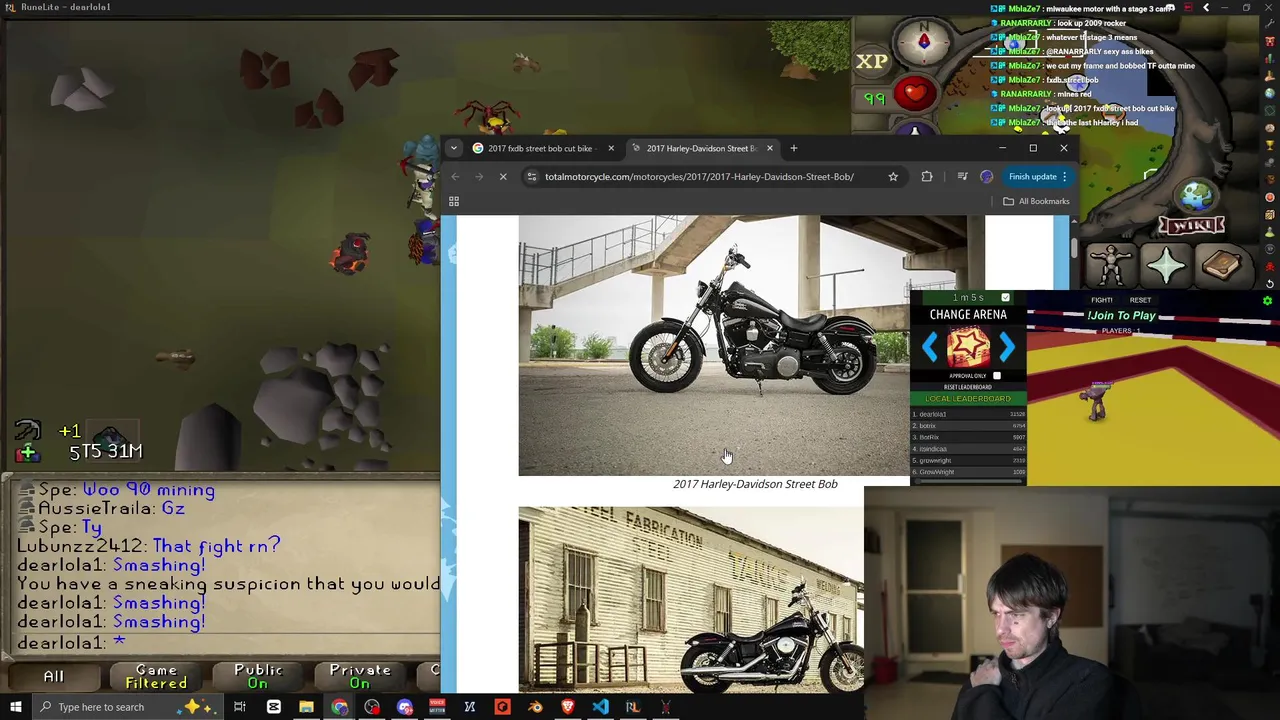
Task: Open Task View on the taskbar
Action: point(240,707)
